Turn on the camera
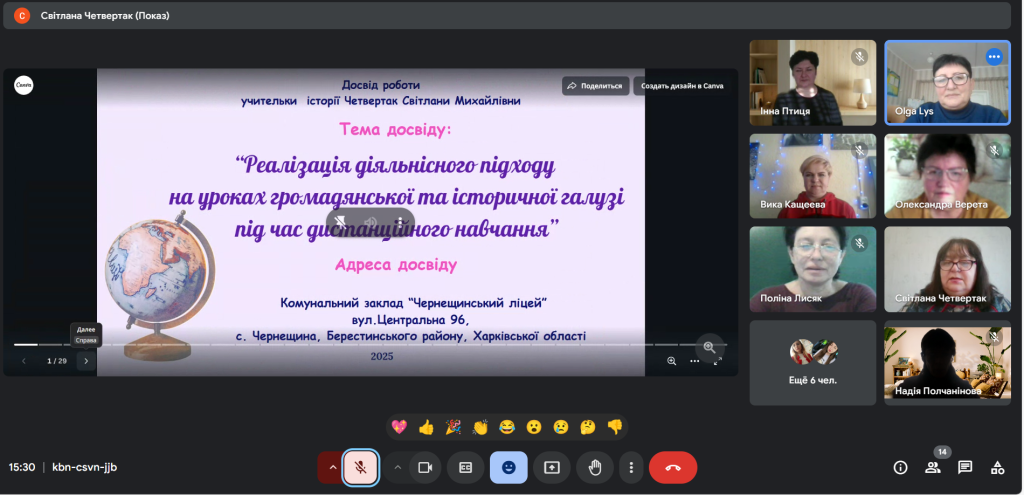 coord(425,468)
